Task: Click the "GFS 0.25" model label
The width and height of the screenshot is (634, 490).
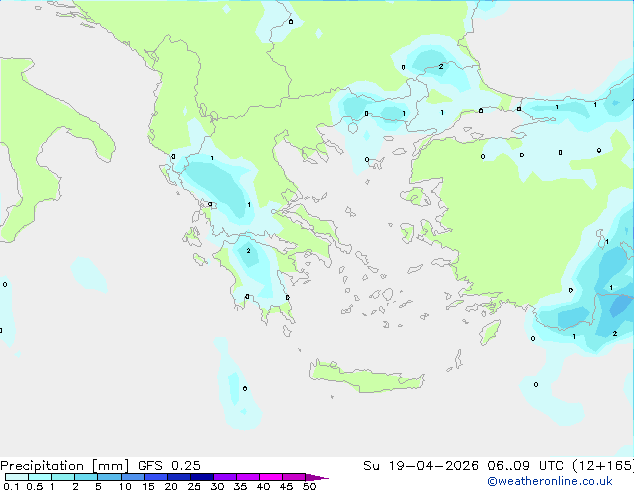Action: (169, 466)
